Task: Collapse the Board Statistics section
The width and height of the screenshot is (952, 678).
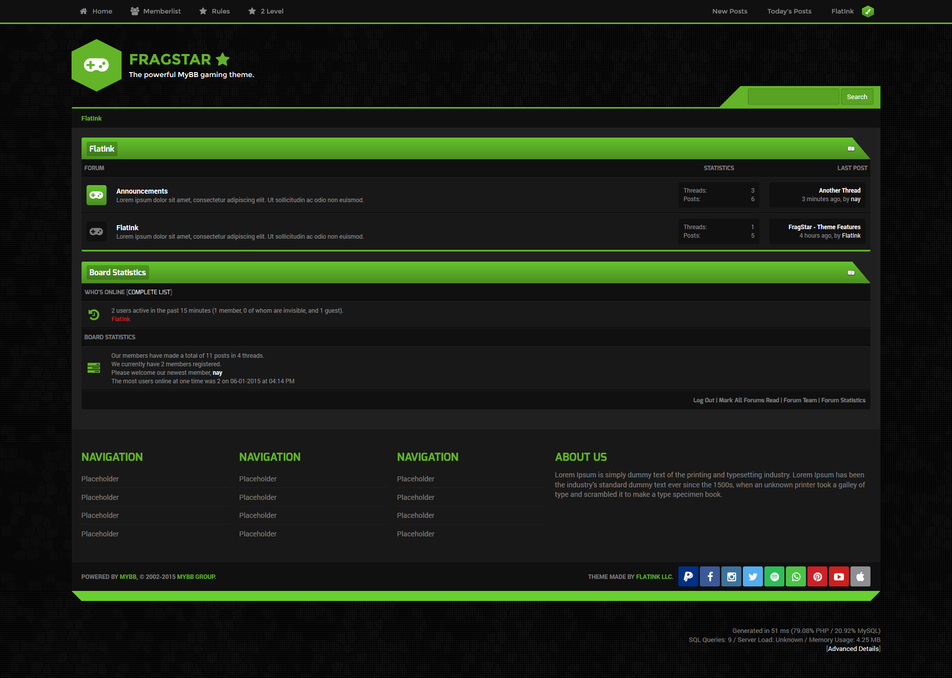Action: [x=851, y=273]
